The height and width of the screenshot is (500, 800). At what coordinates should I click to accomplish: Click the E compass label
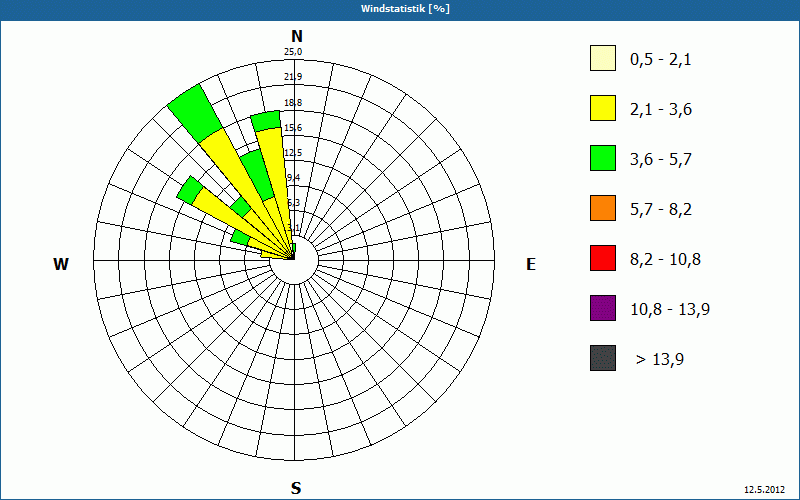531,264
